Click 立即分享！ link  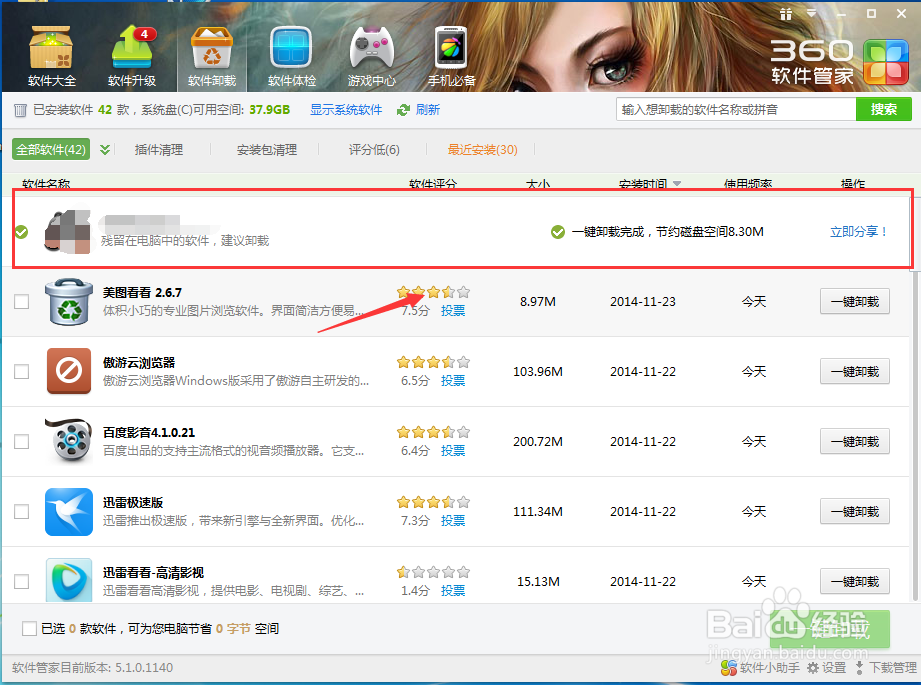[x=858, y=231]
